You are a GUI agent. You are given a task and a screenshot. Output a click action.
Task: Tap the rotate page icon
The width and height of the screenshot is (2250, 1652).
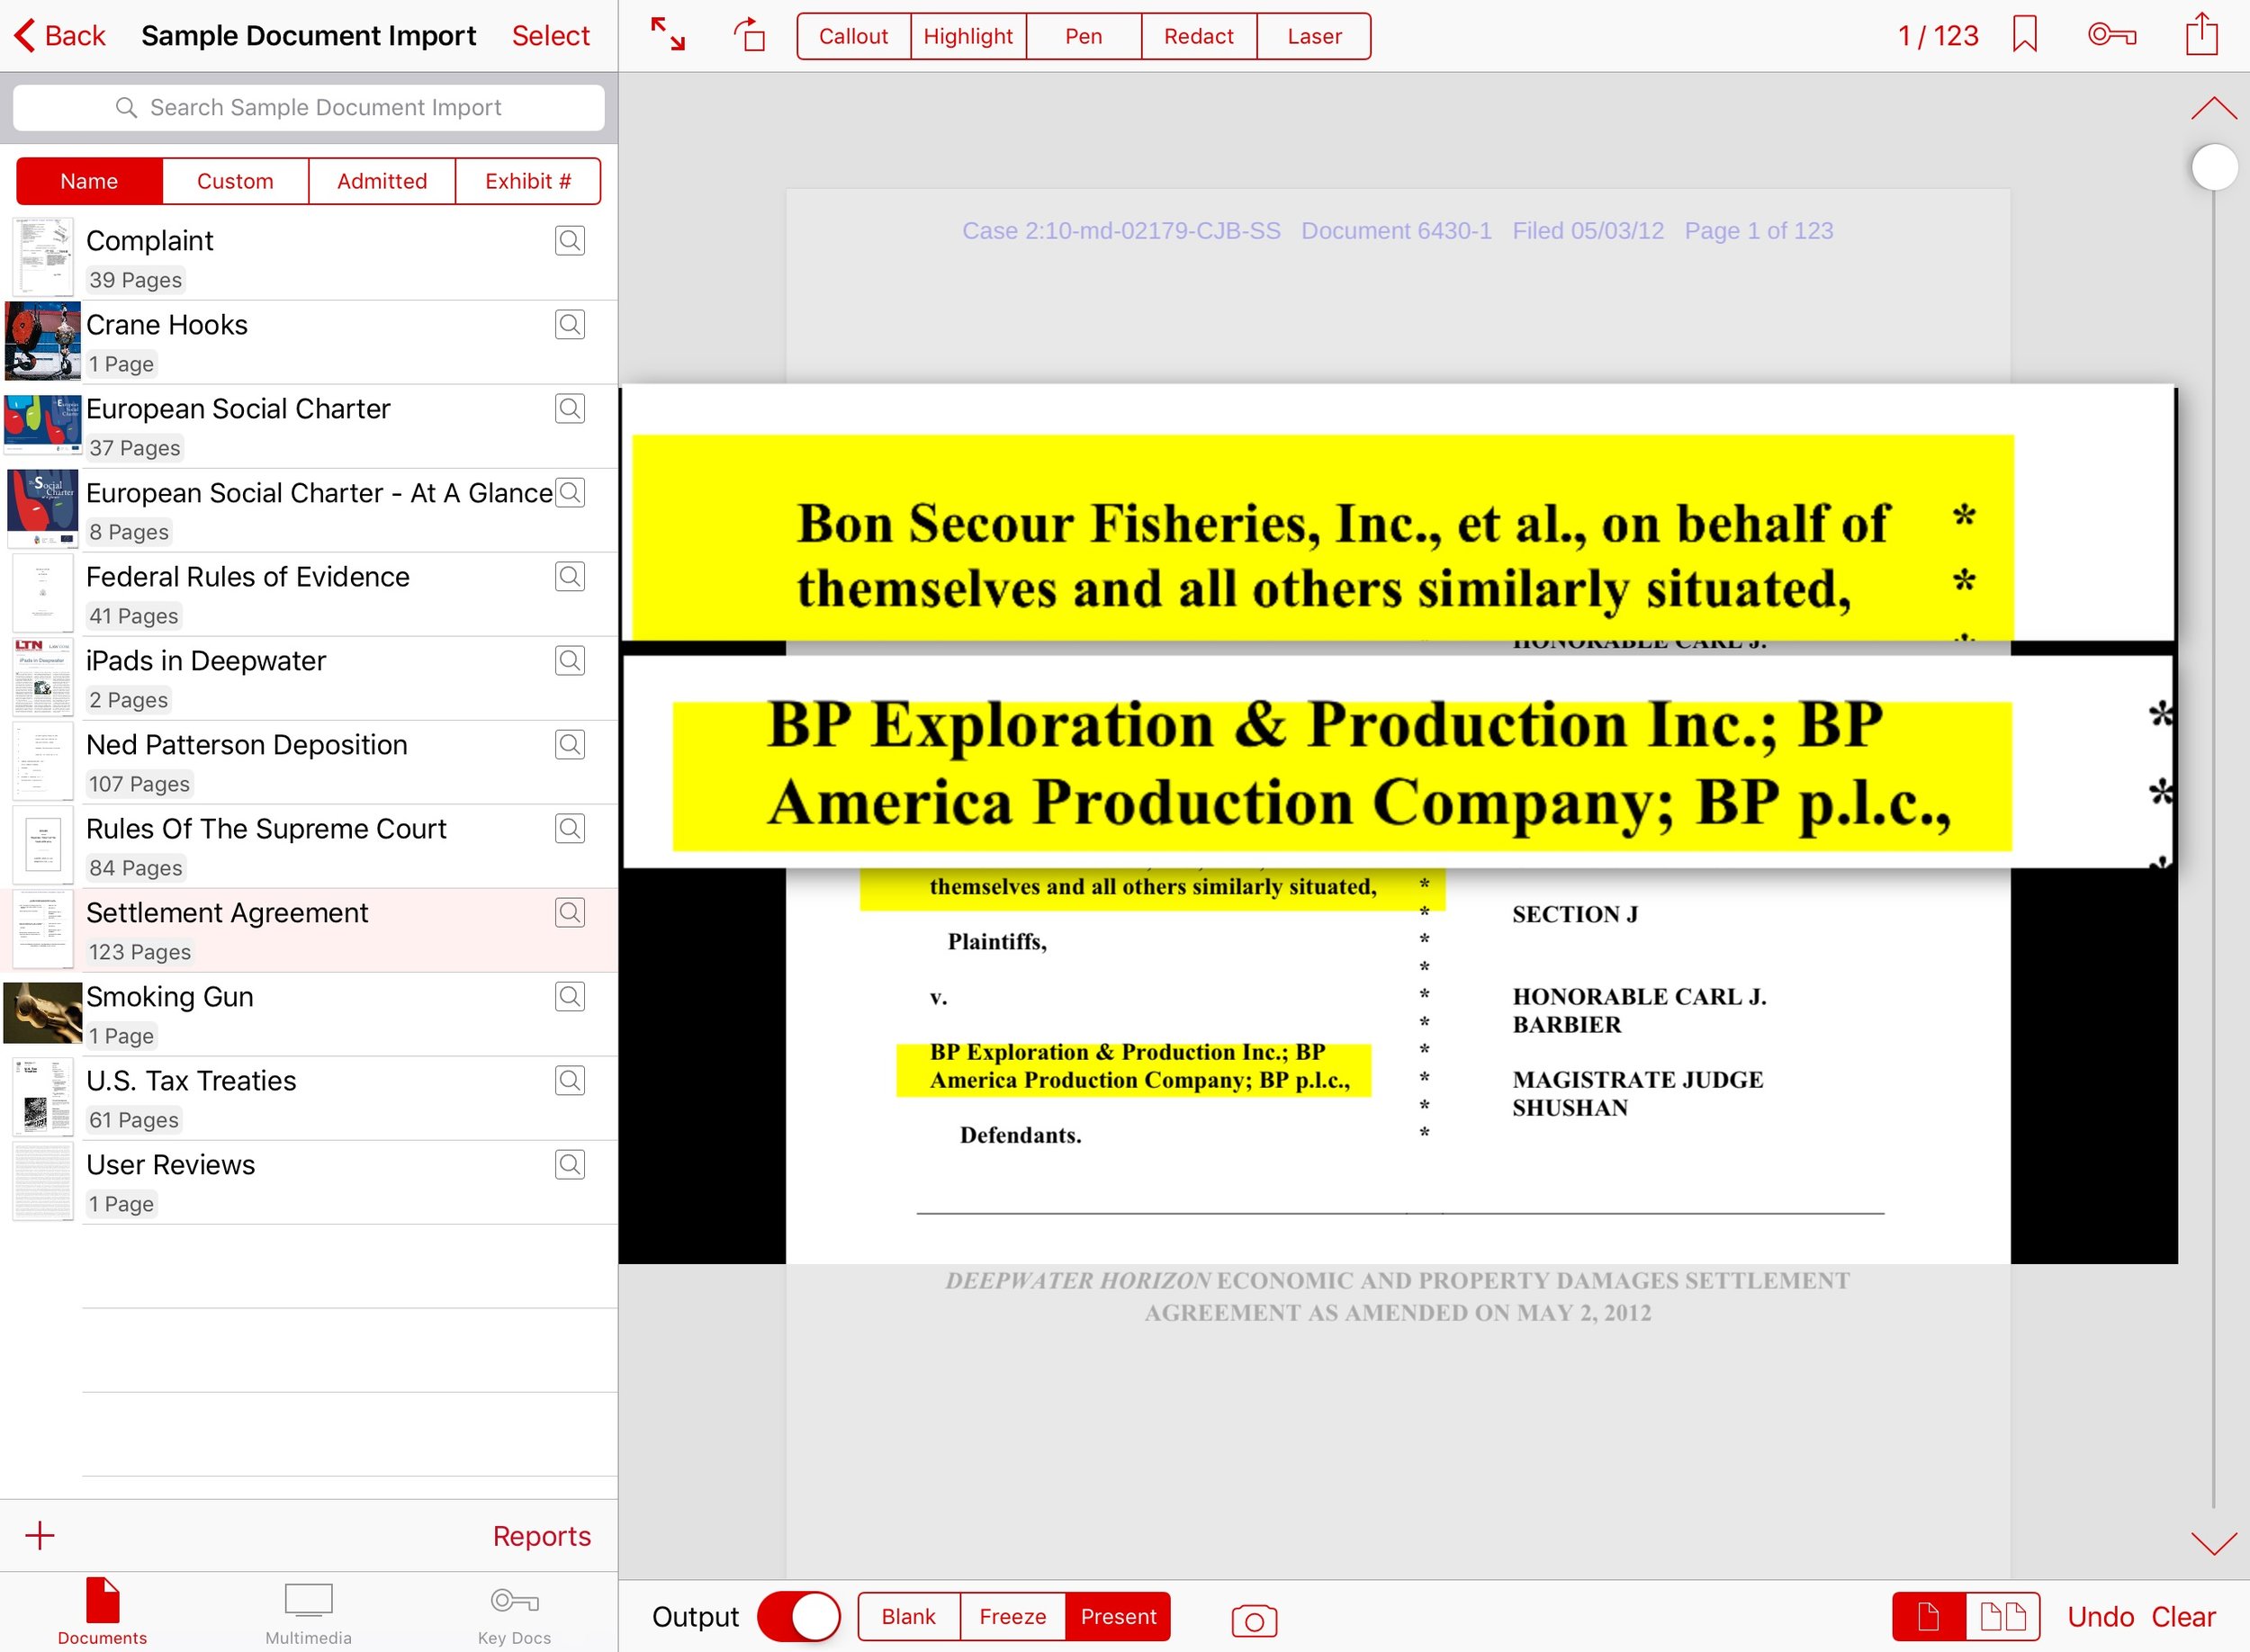click(x=750, y=35)
